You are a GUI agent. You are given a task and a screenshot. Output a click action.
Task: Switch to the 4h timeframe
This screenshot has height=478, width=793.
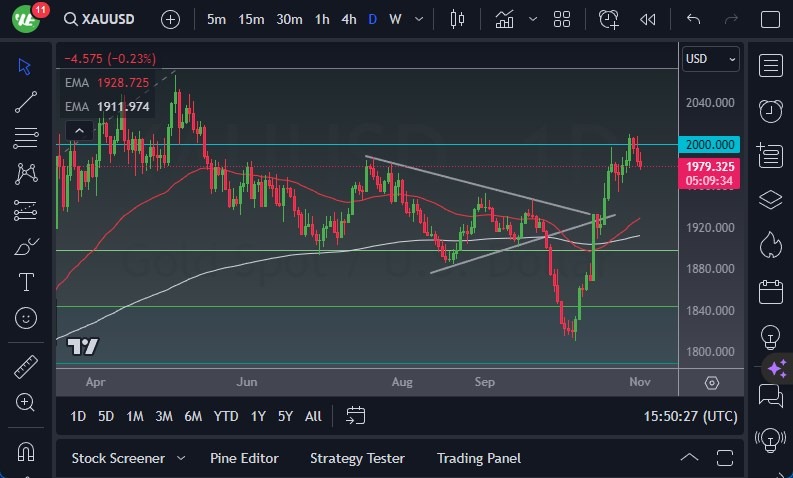click(348, 19)
